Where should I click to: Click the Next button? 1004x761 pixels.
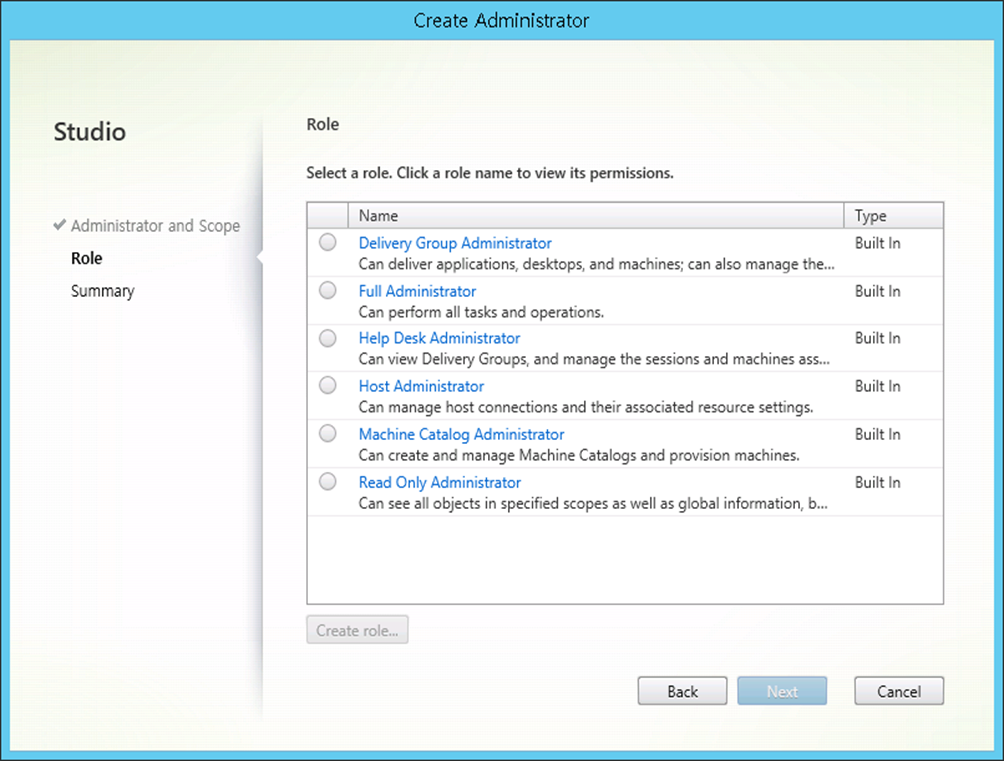[782, 691]
